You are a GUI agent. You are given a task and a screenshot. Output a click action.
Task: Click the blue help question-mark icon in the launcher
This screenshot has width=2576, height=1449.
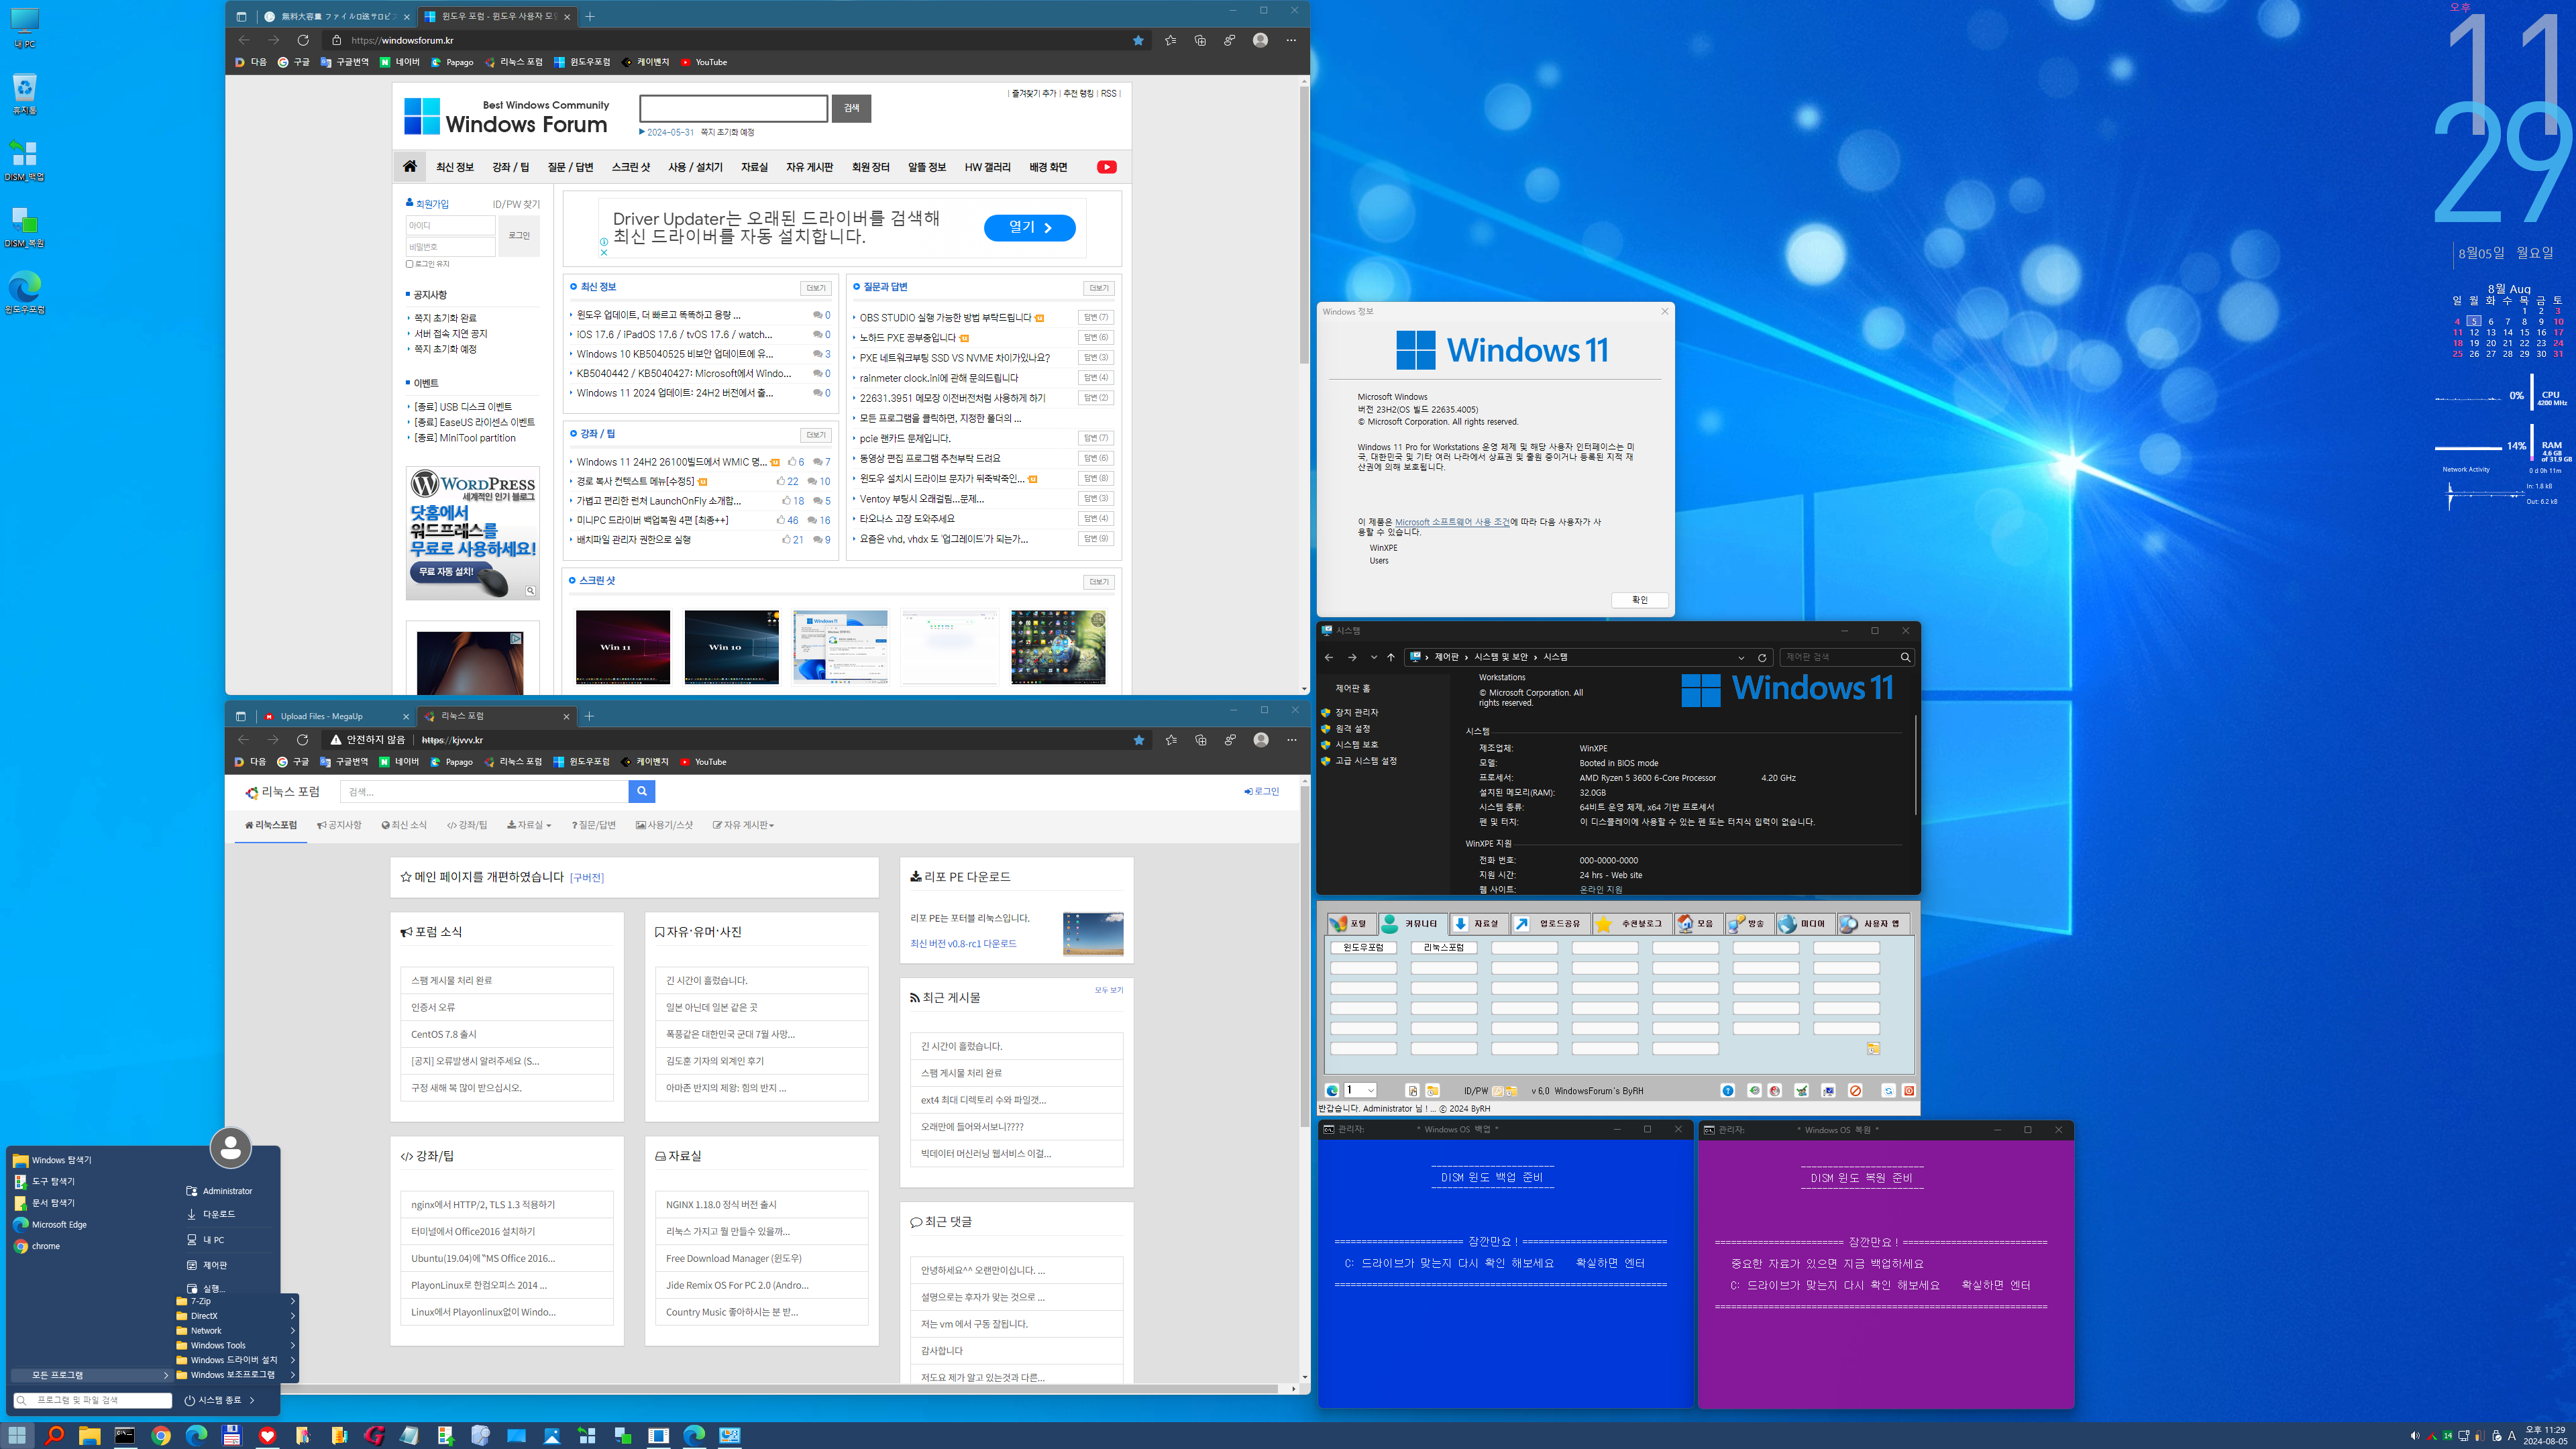1727,1090
